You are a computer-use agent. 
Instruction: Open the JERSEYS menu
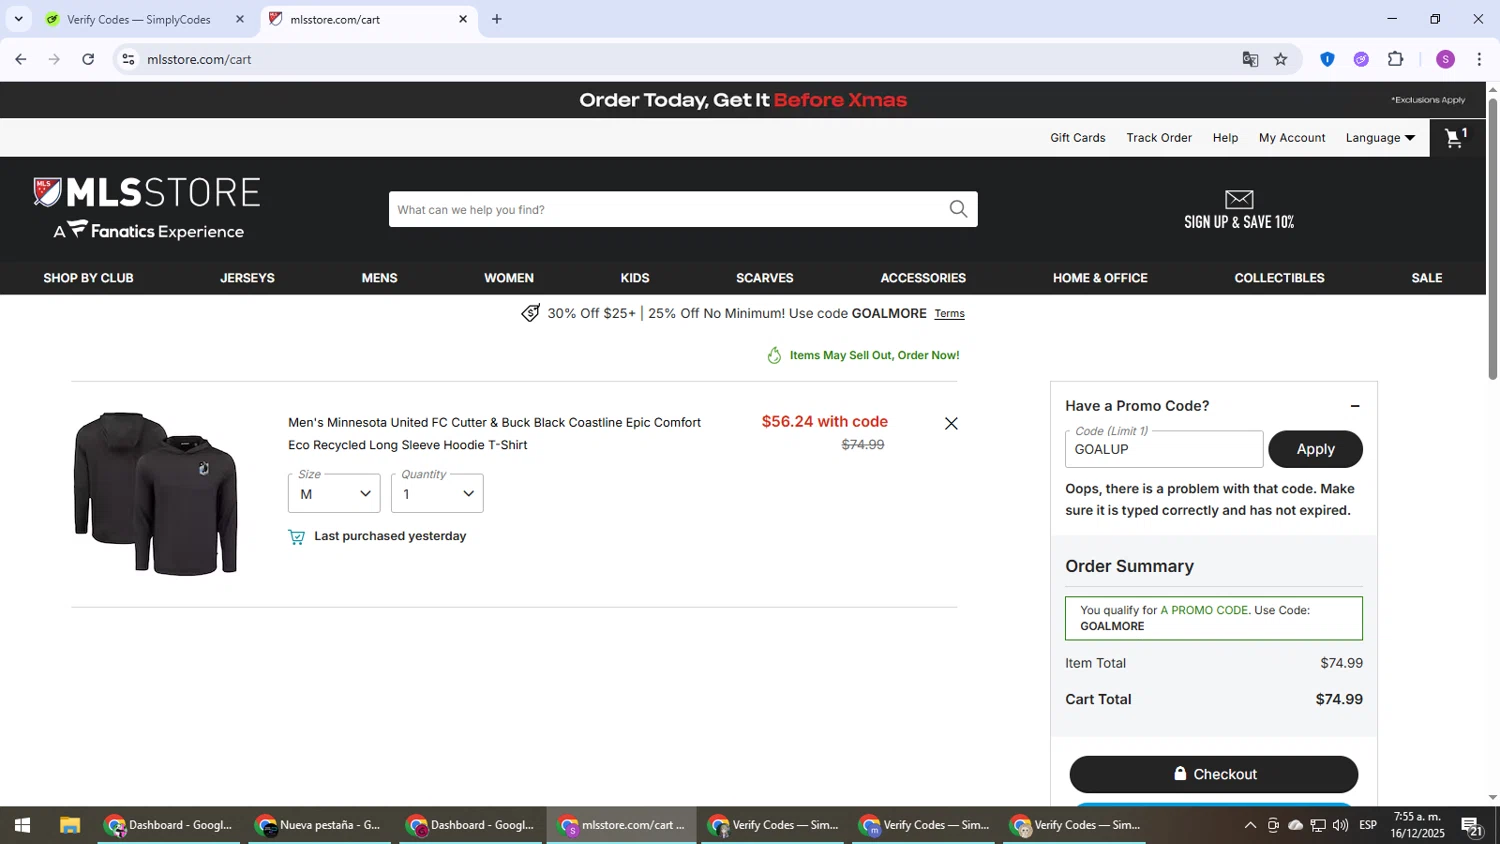point(247,278)
